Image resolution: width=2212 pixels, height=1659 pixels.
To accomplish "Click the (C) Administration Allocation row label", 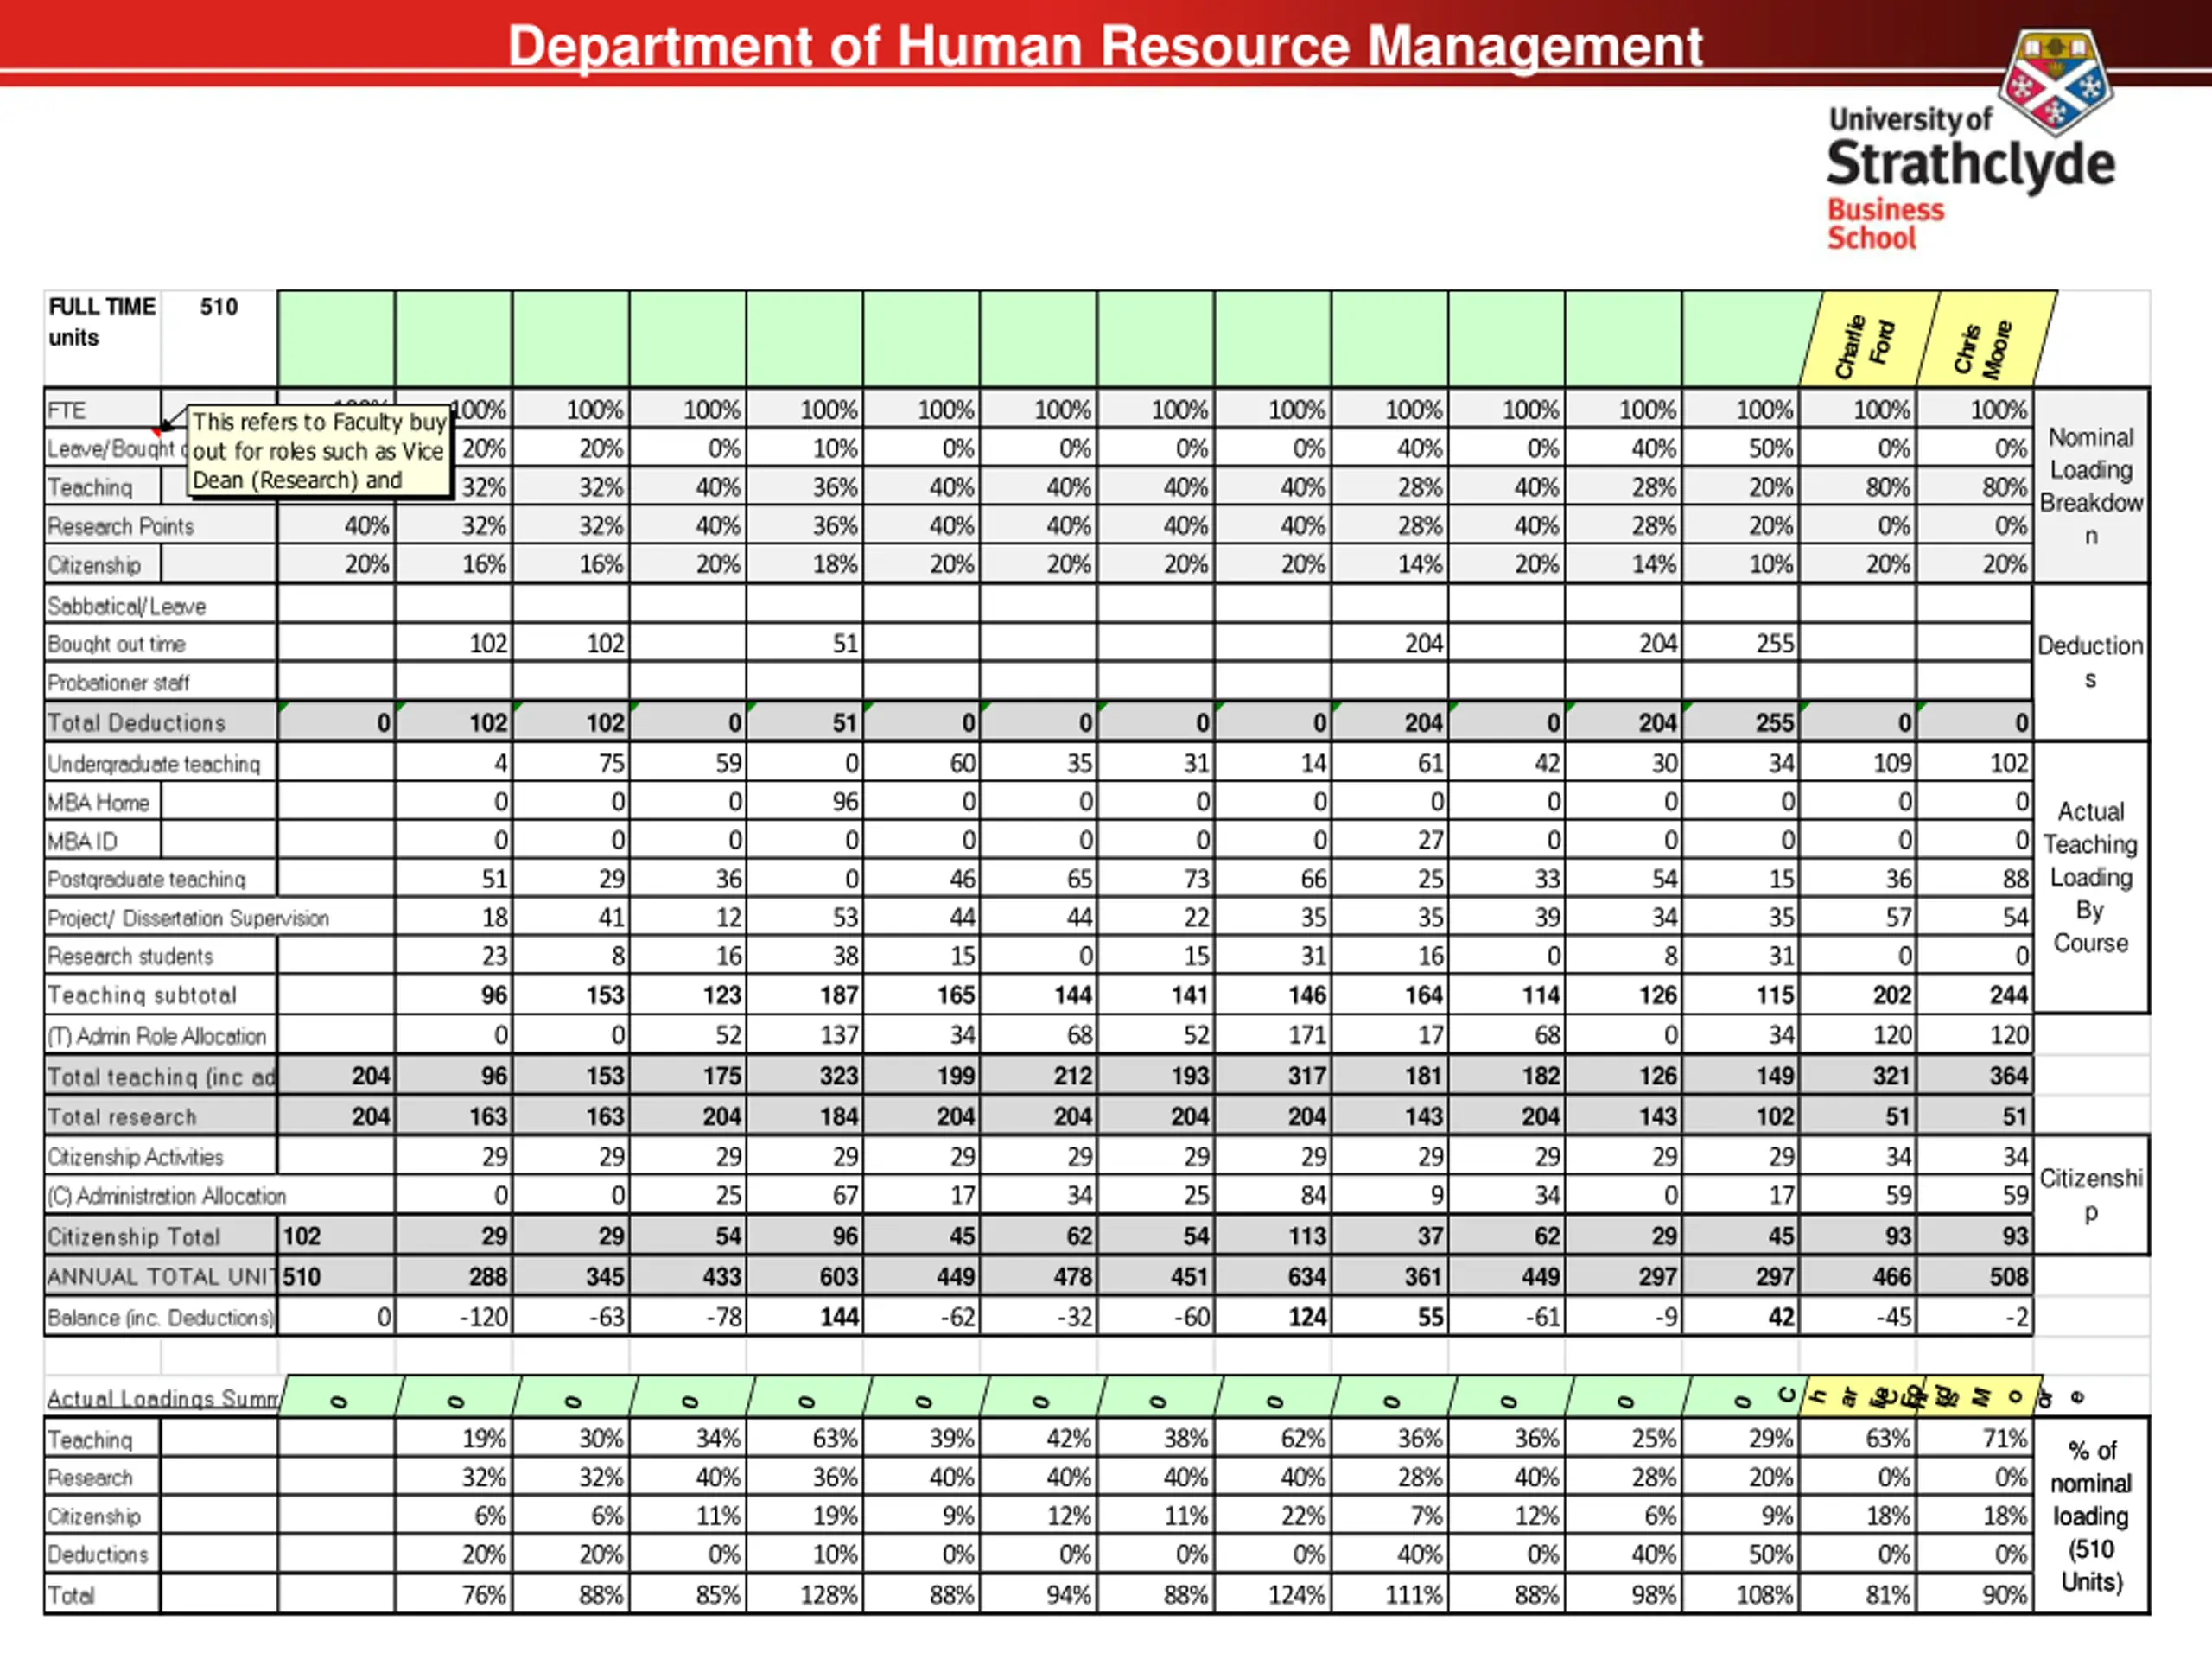I will (x=168, y=1196).
